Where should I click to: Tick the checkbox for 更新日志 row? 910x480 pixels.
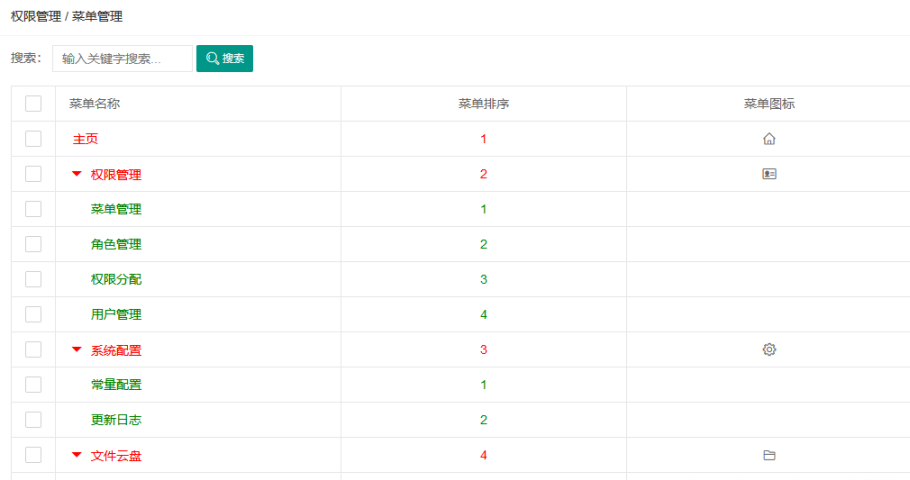[33, 420]
